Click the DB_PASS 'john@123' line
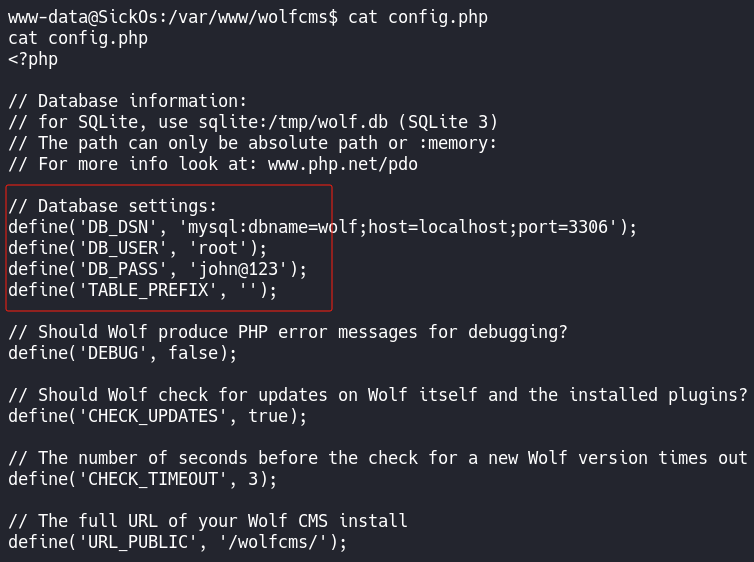Viewport: 754px width, 562px height. click(x=158, y=269)
